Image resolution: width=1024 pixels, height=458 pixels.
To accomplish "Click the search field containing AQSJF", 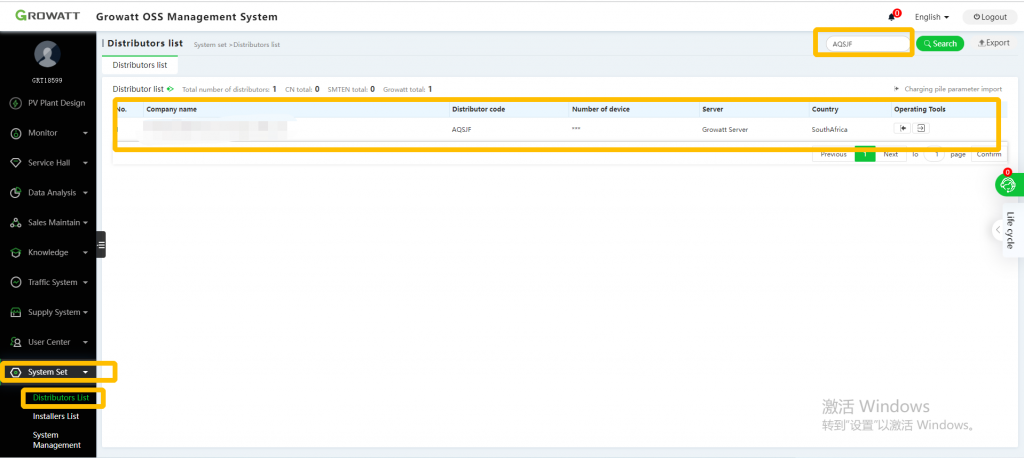I will 868,44.
